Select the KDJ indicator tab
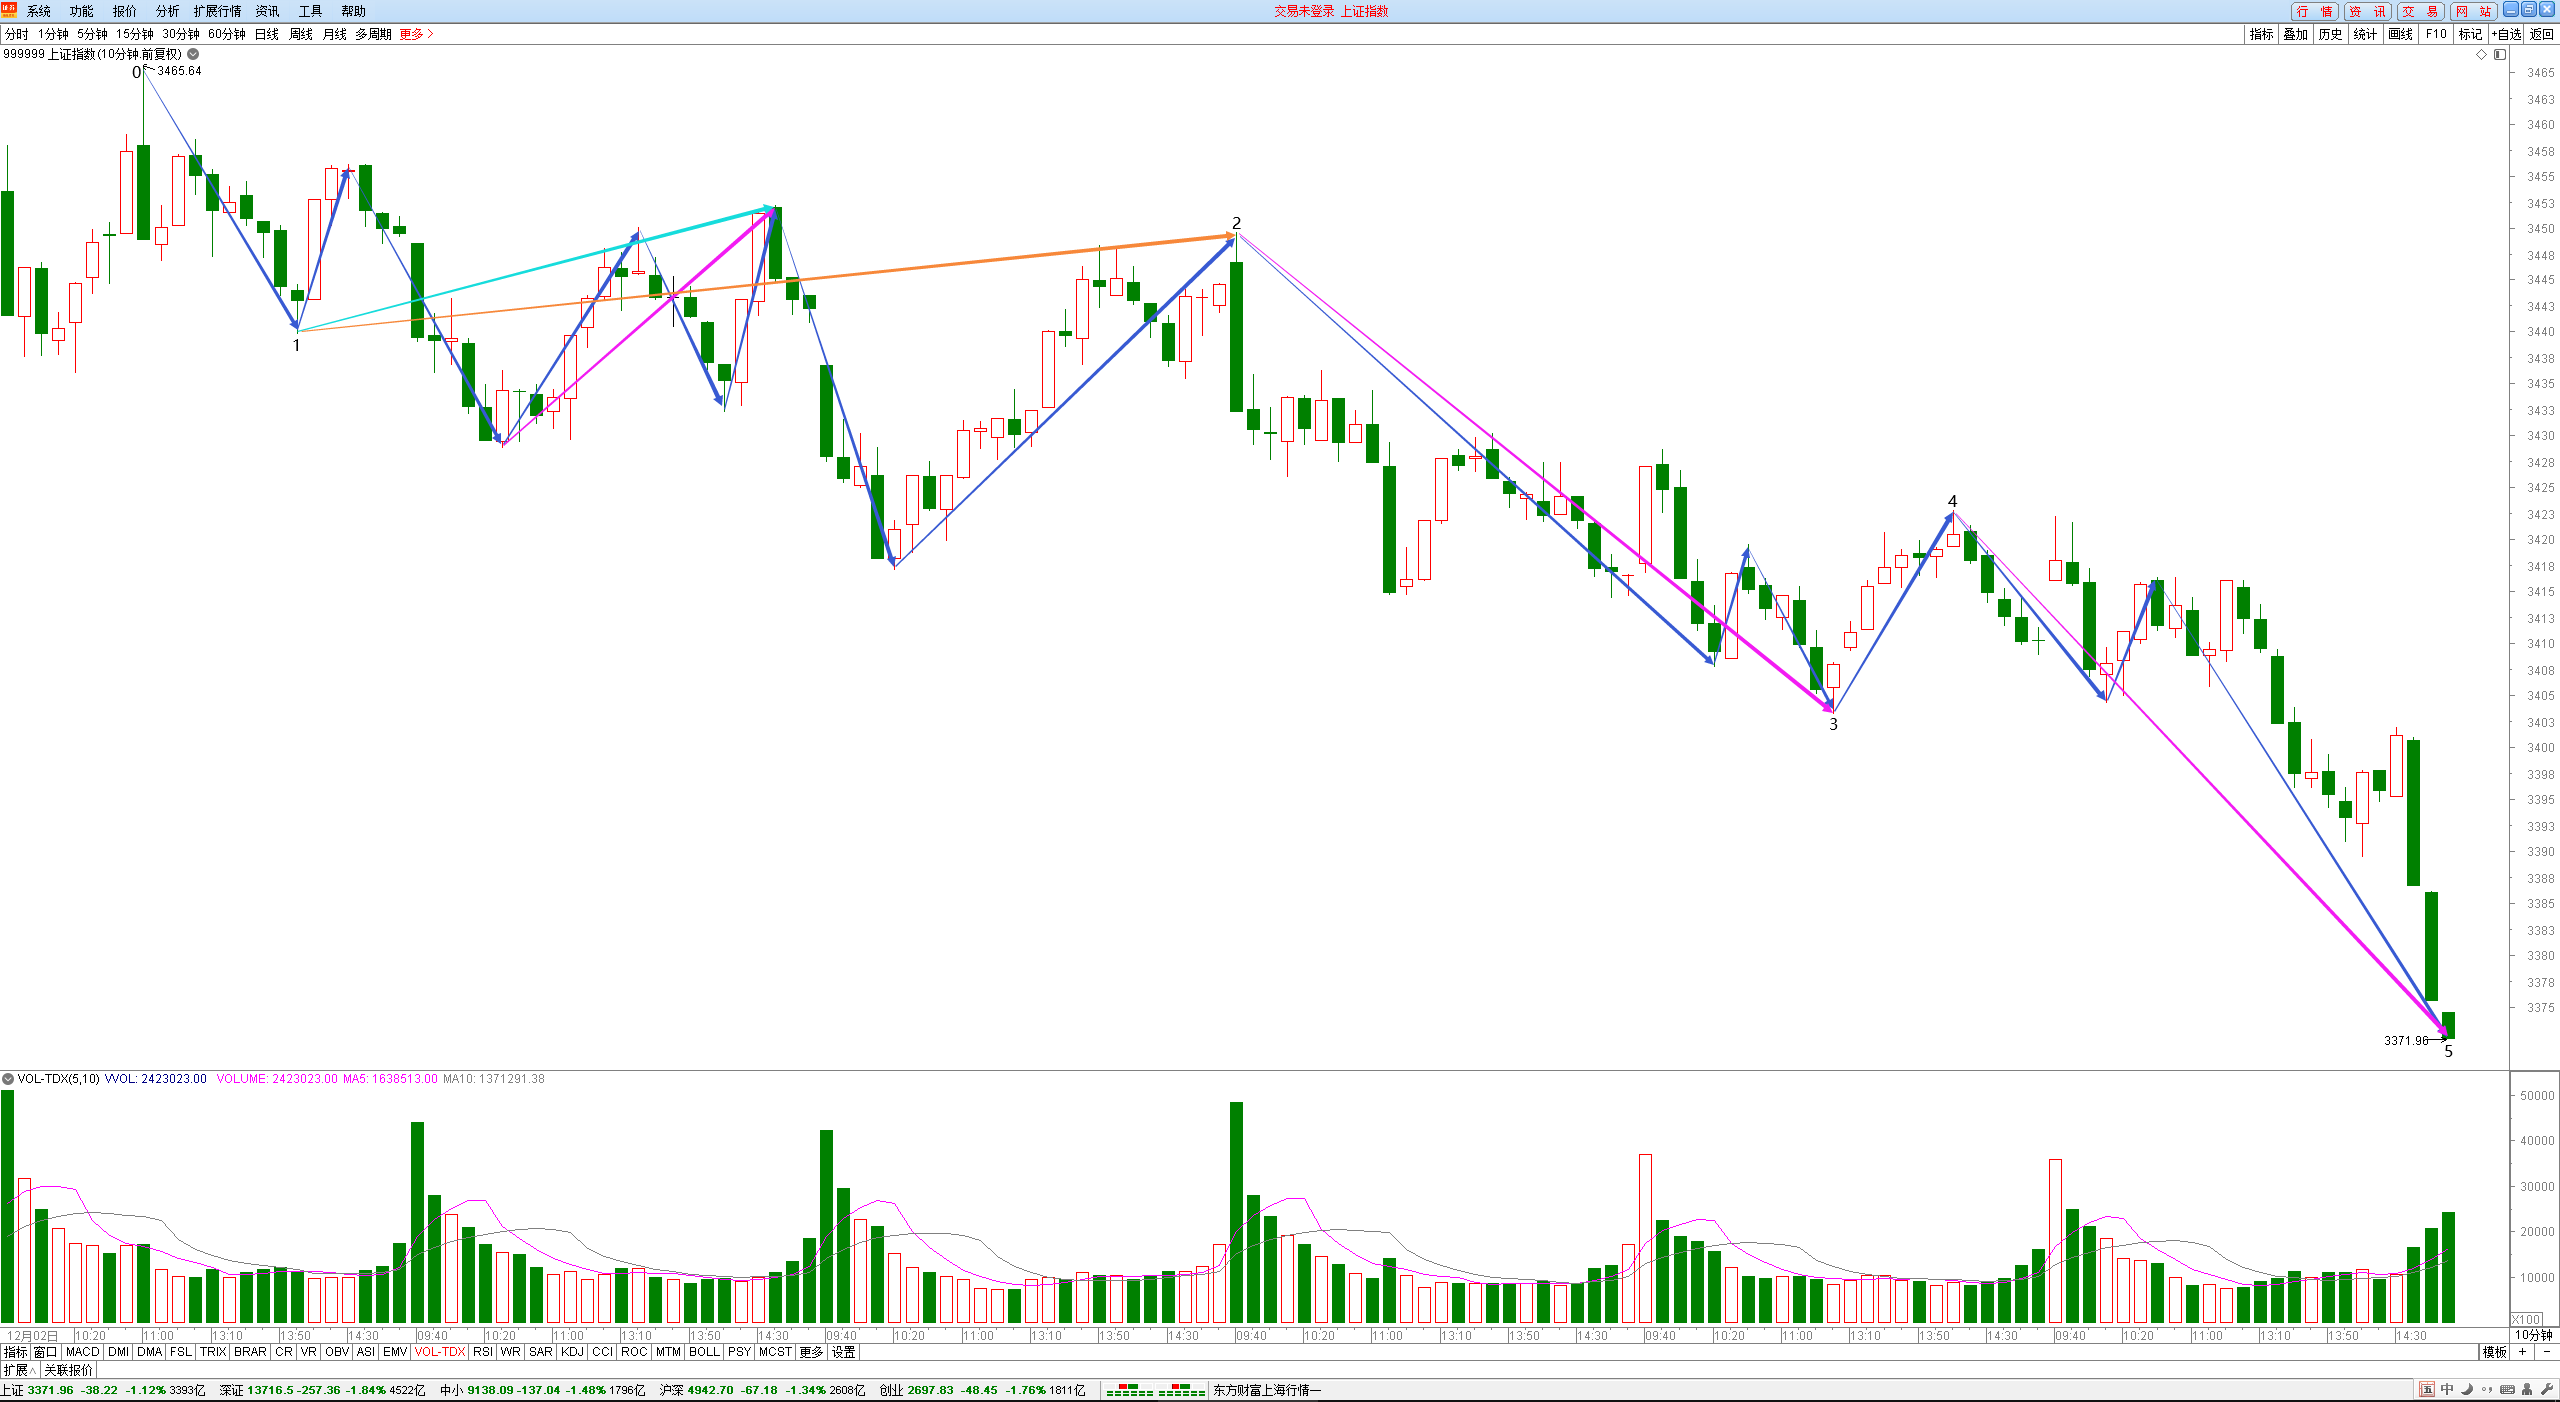The width and height of the screenshot is (2560, 1402). [x=572, y=1352]
